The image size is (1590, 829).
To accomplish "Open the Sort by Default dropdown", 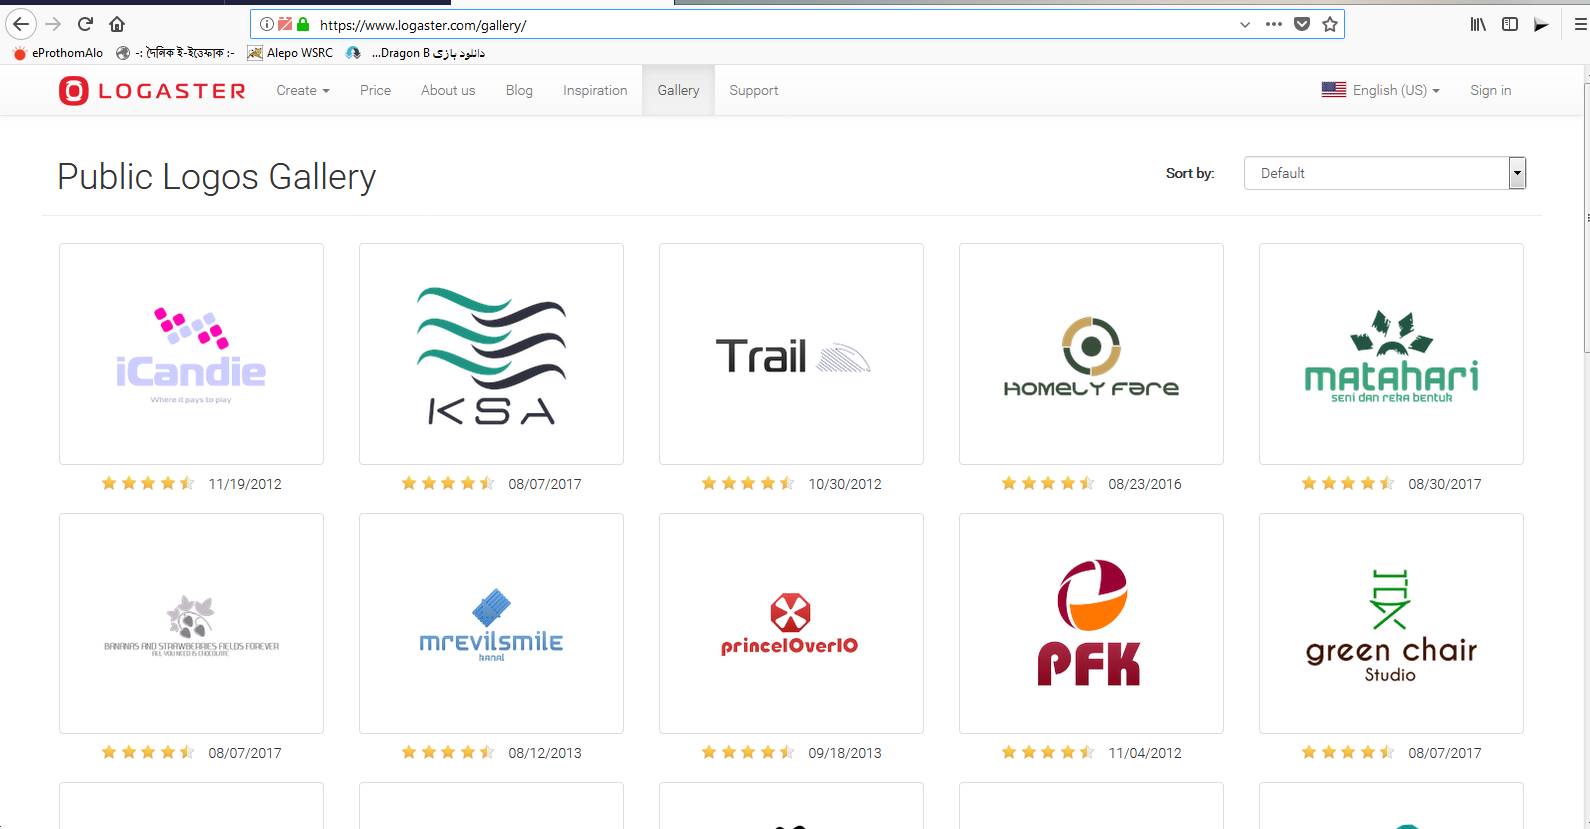I will click(1385, 173).
